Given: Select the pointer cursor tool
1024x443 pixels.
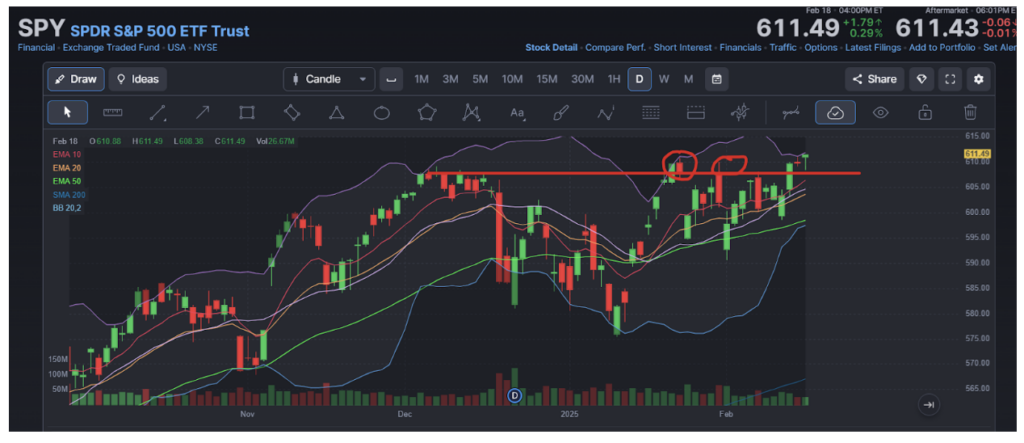Looking at the screenshot, I should tap(68, 112).
